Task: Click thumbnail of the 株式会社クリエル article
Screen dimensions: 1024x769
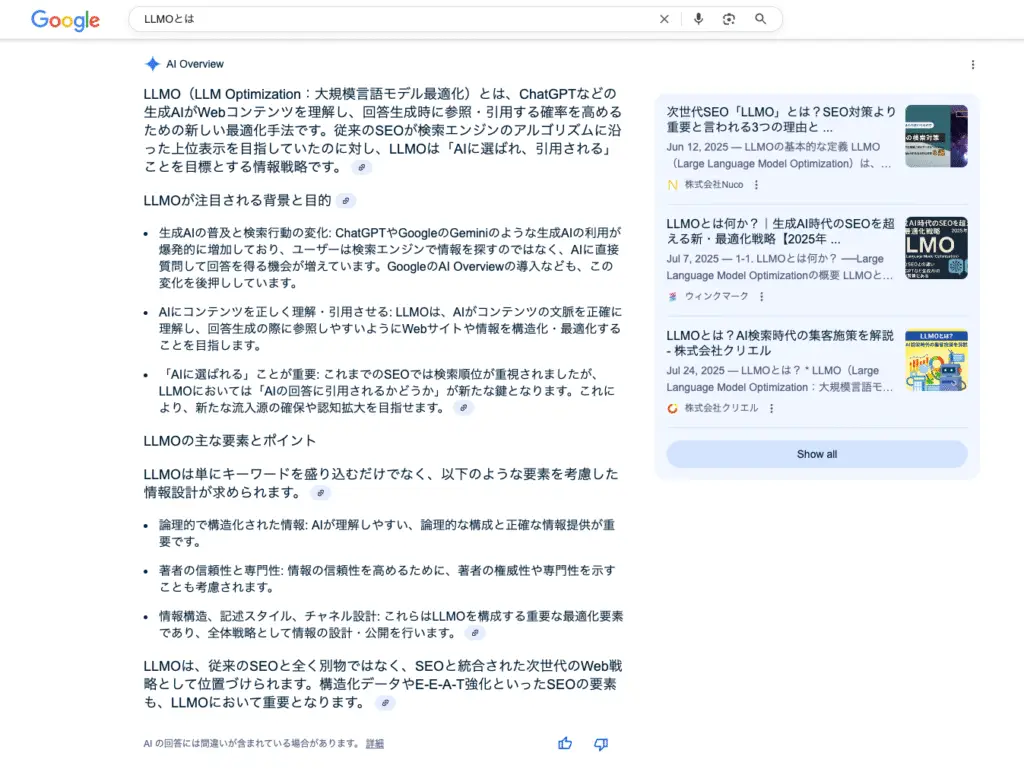Action: pos(936,360)
